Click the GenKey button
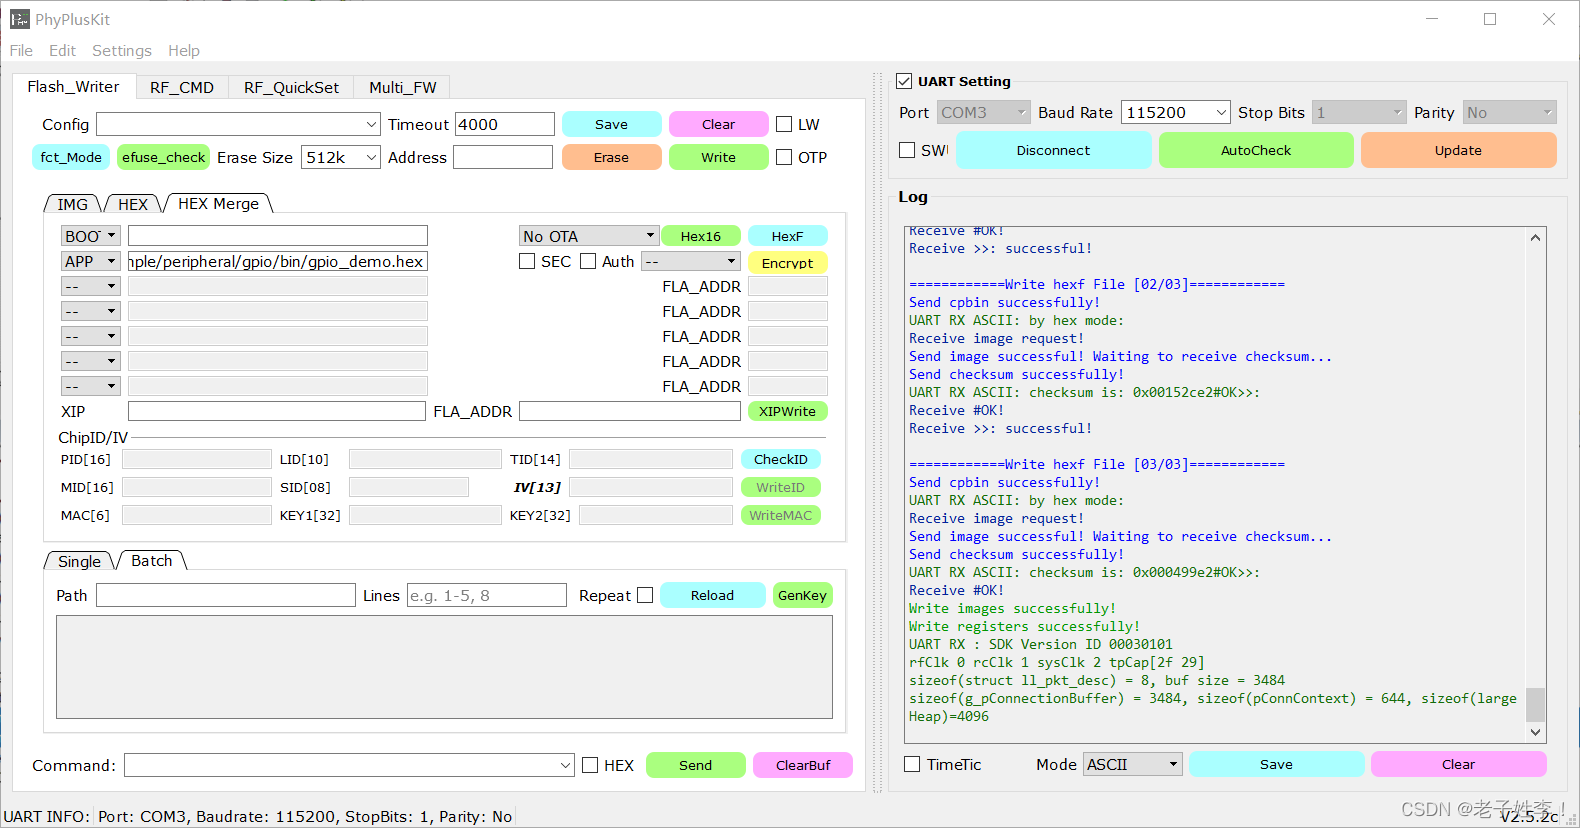 pyautogui.click(x=803, y=595)
